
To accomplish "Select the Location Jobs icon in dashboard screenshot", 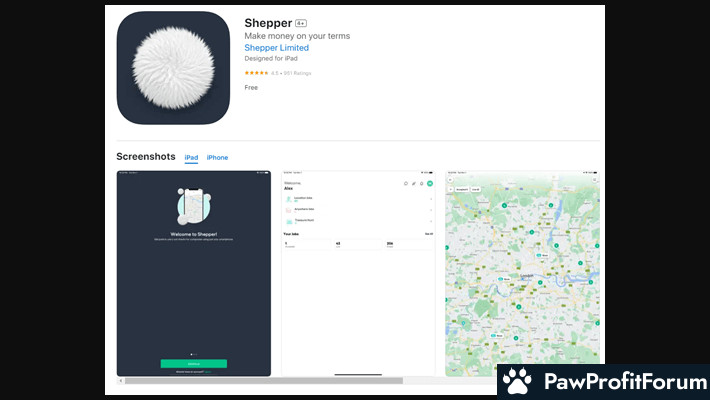I will point(289,199).
